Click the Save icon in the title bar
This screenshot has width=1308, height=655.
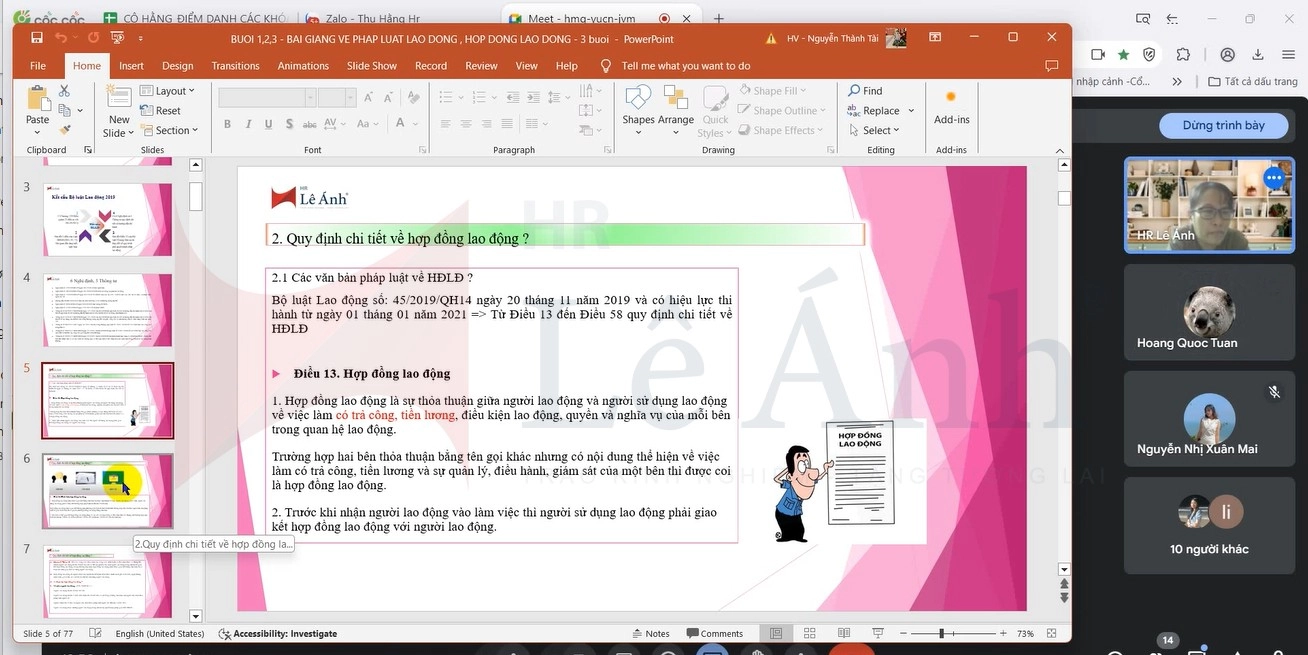tap(37, 38)
